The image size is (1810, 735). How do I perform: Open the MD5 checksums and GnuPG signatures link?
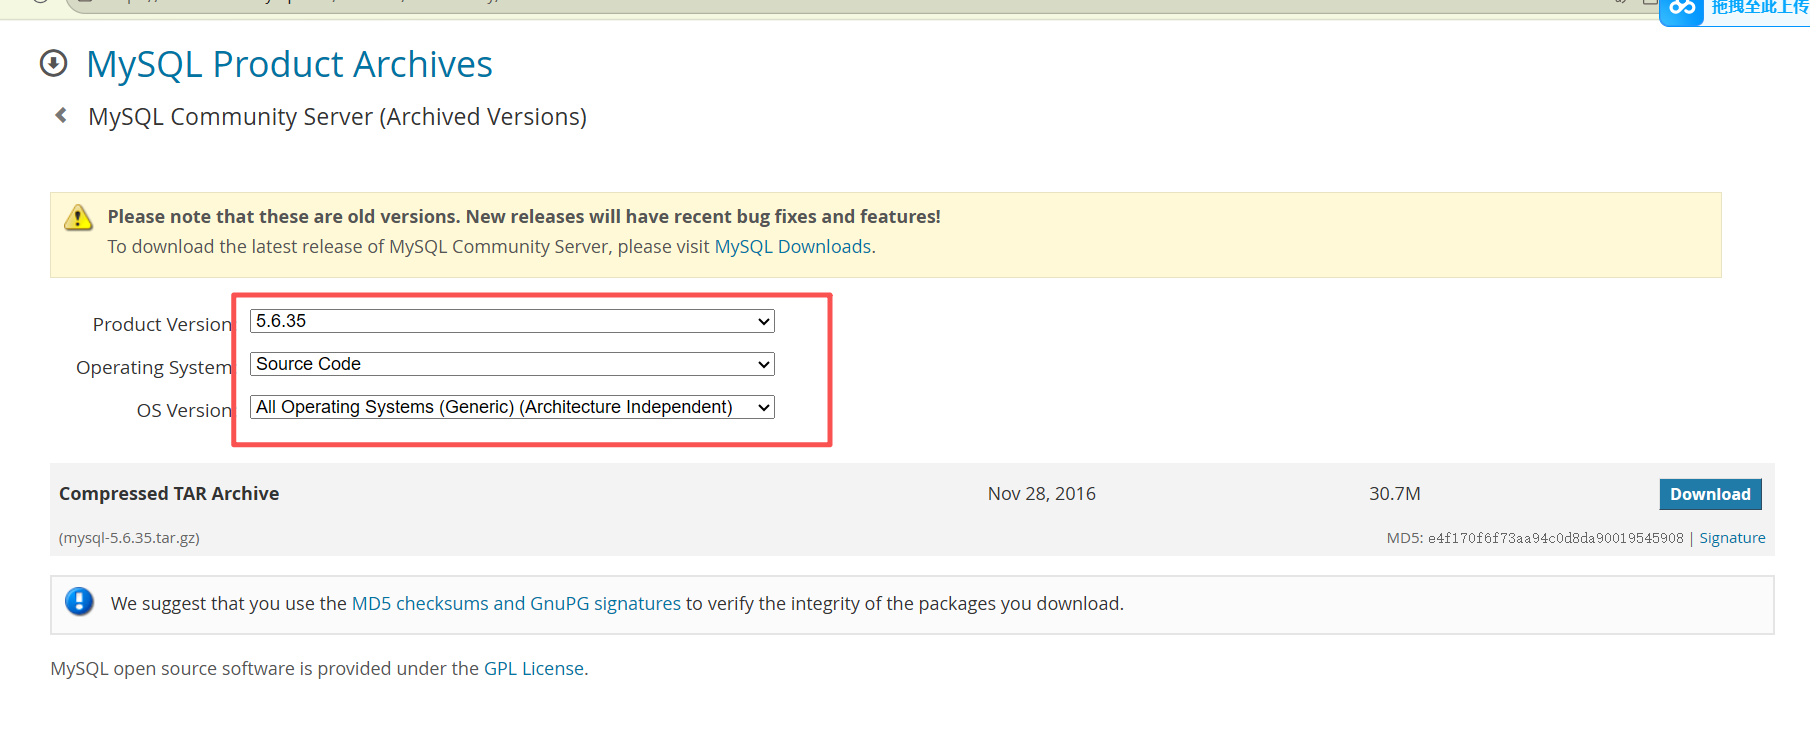[516, 604]
